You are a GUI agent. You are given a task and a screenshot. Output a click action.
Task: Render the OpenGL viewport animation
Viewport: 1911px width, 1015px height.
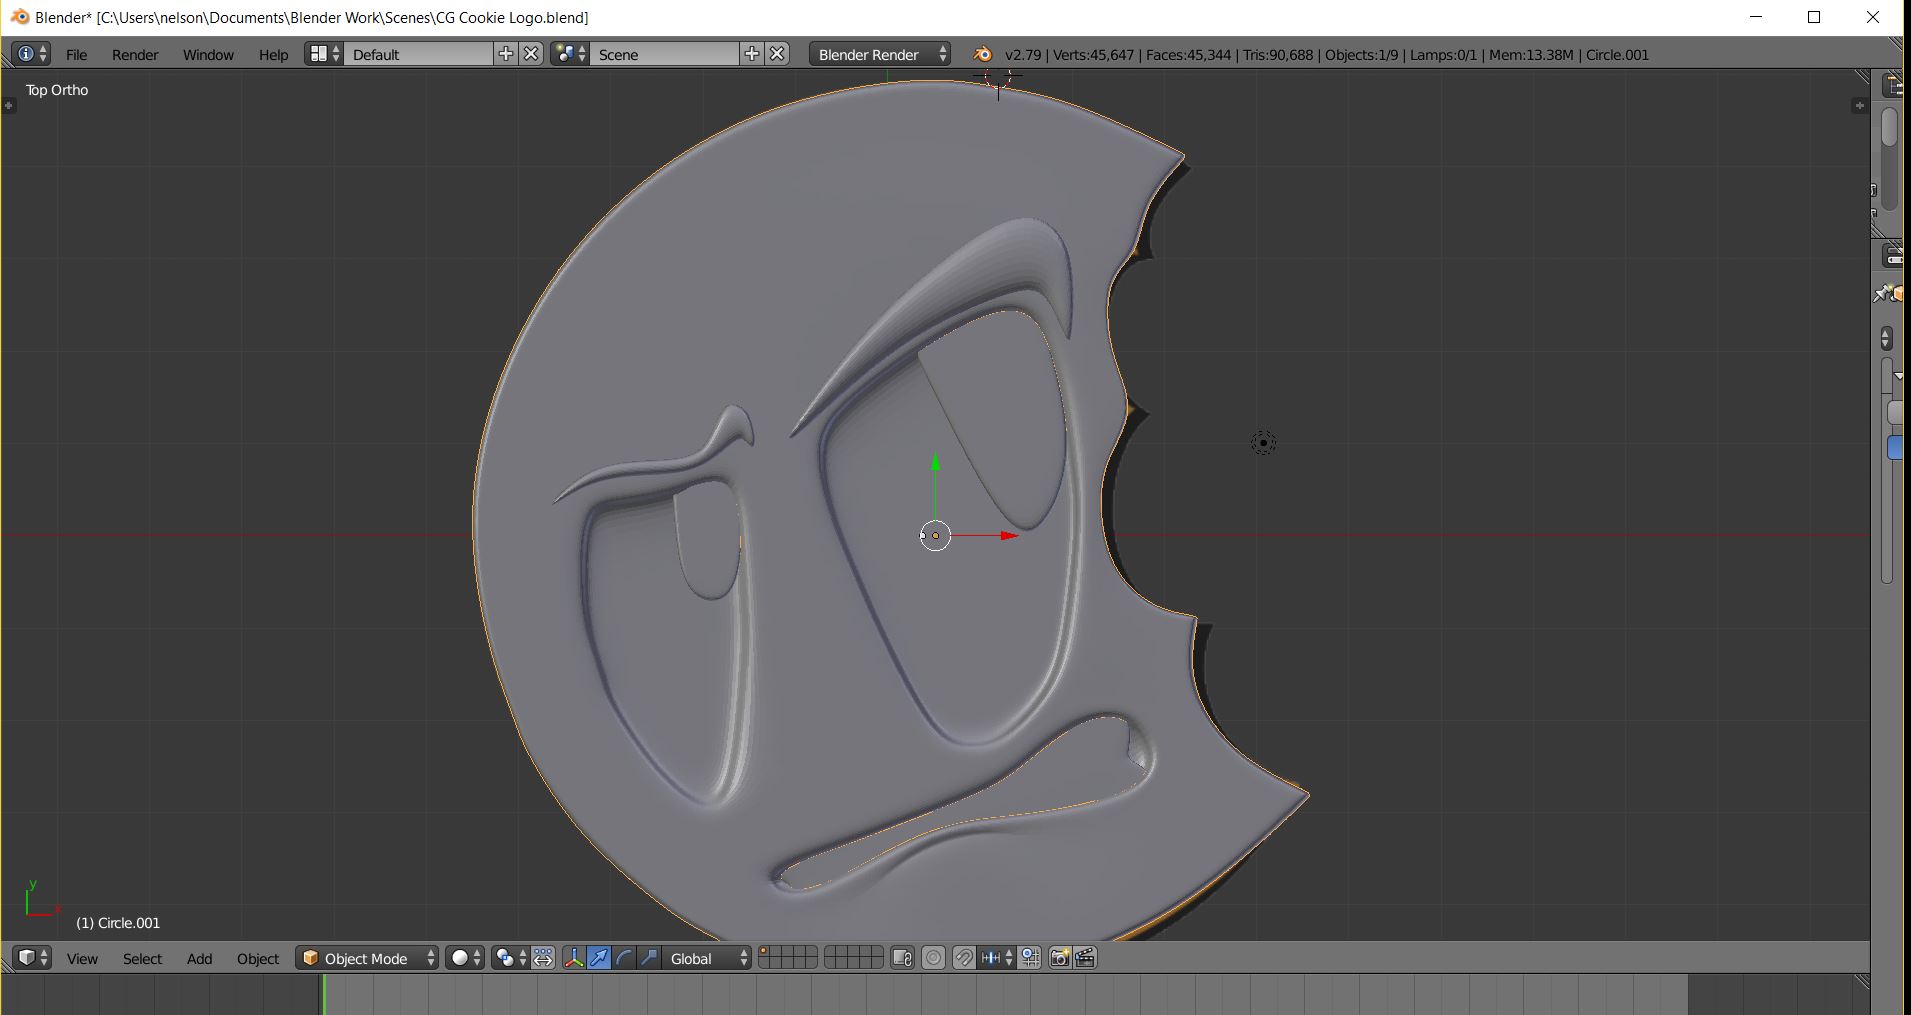1085,958
